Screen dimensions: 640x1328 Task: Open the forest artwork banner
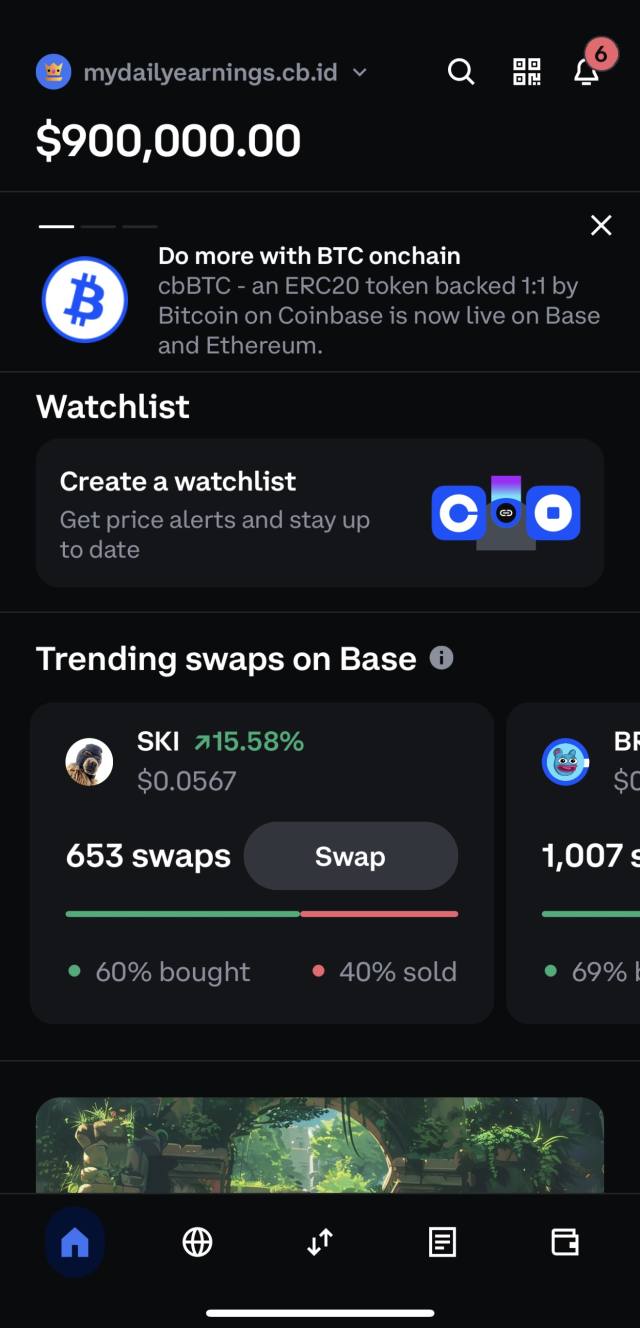click(x=320, y=1145)
